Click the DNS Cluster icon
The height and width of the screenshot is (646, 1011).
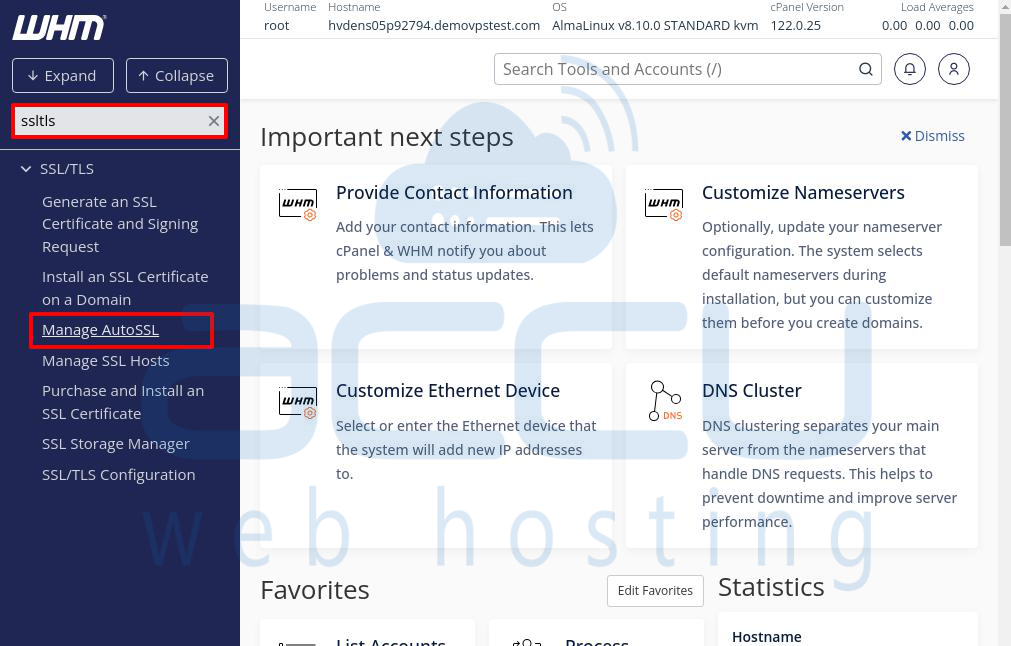(663, 402)
